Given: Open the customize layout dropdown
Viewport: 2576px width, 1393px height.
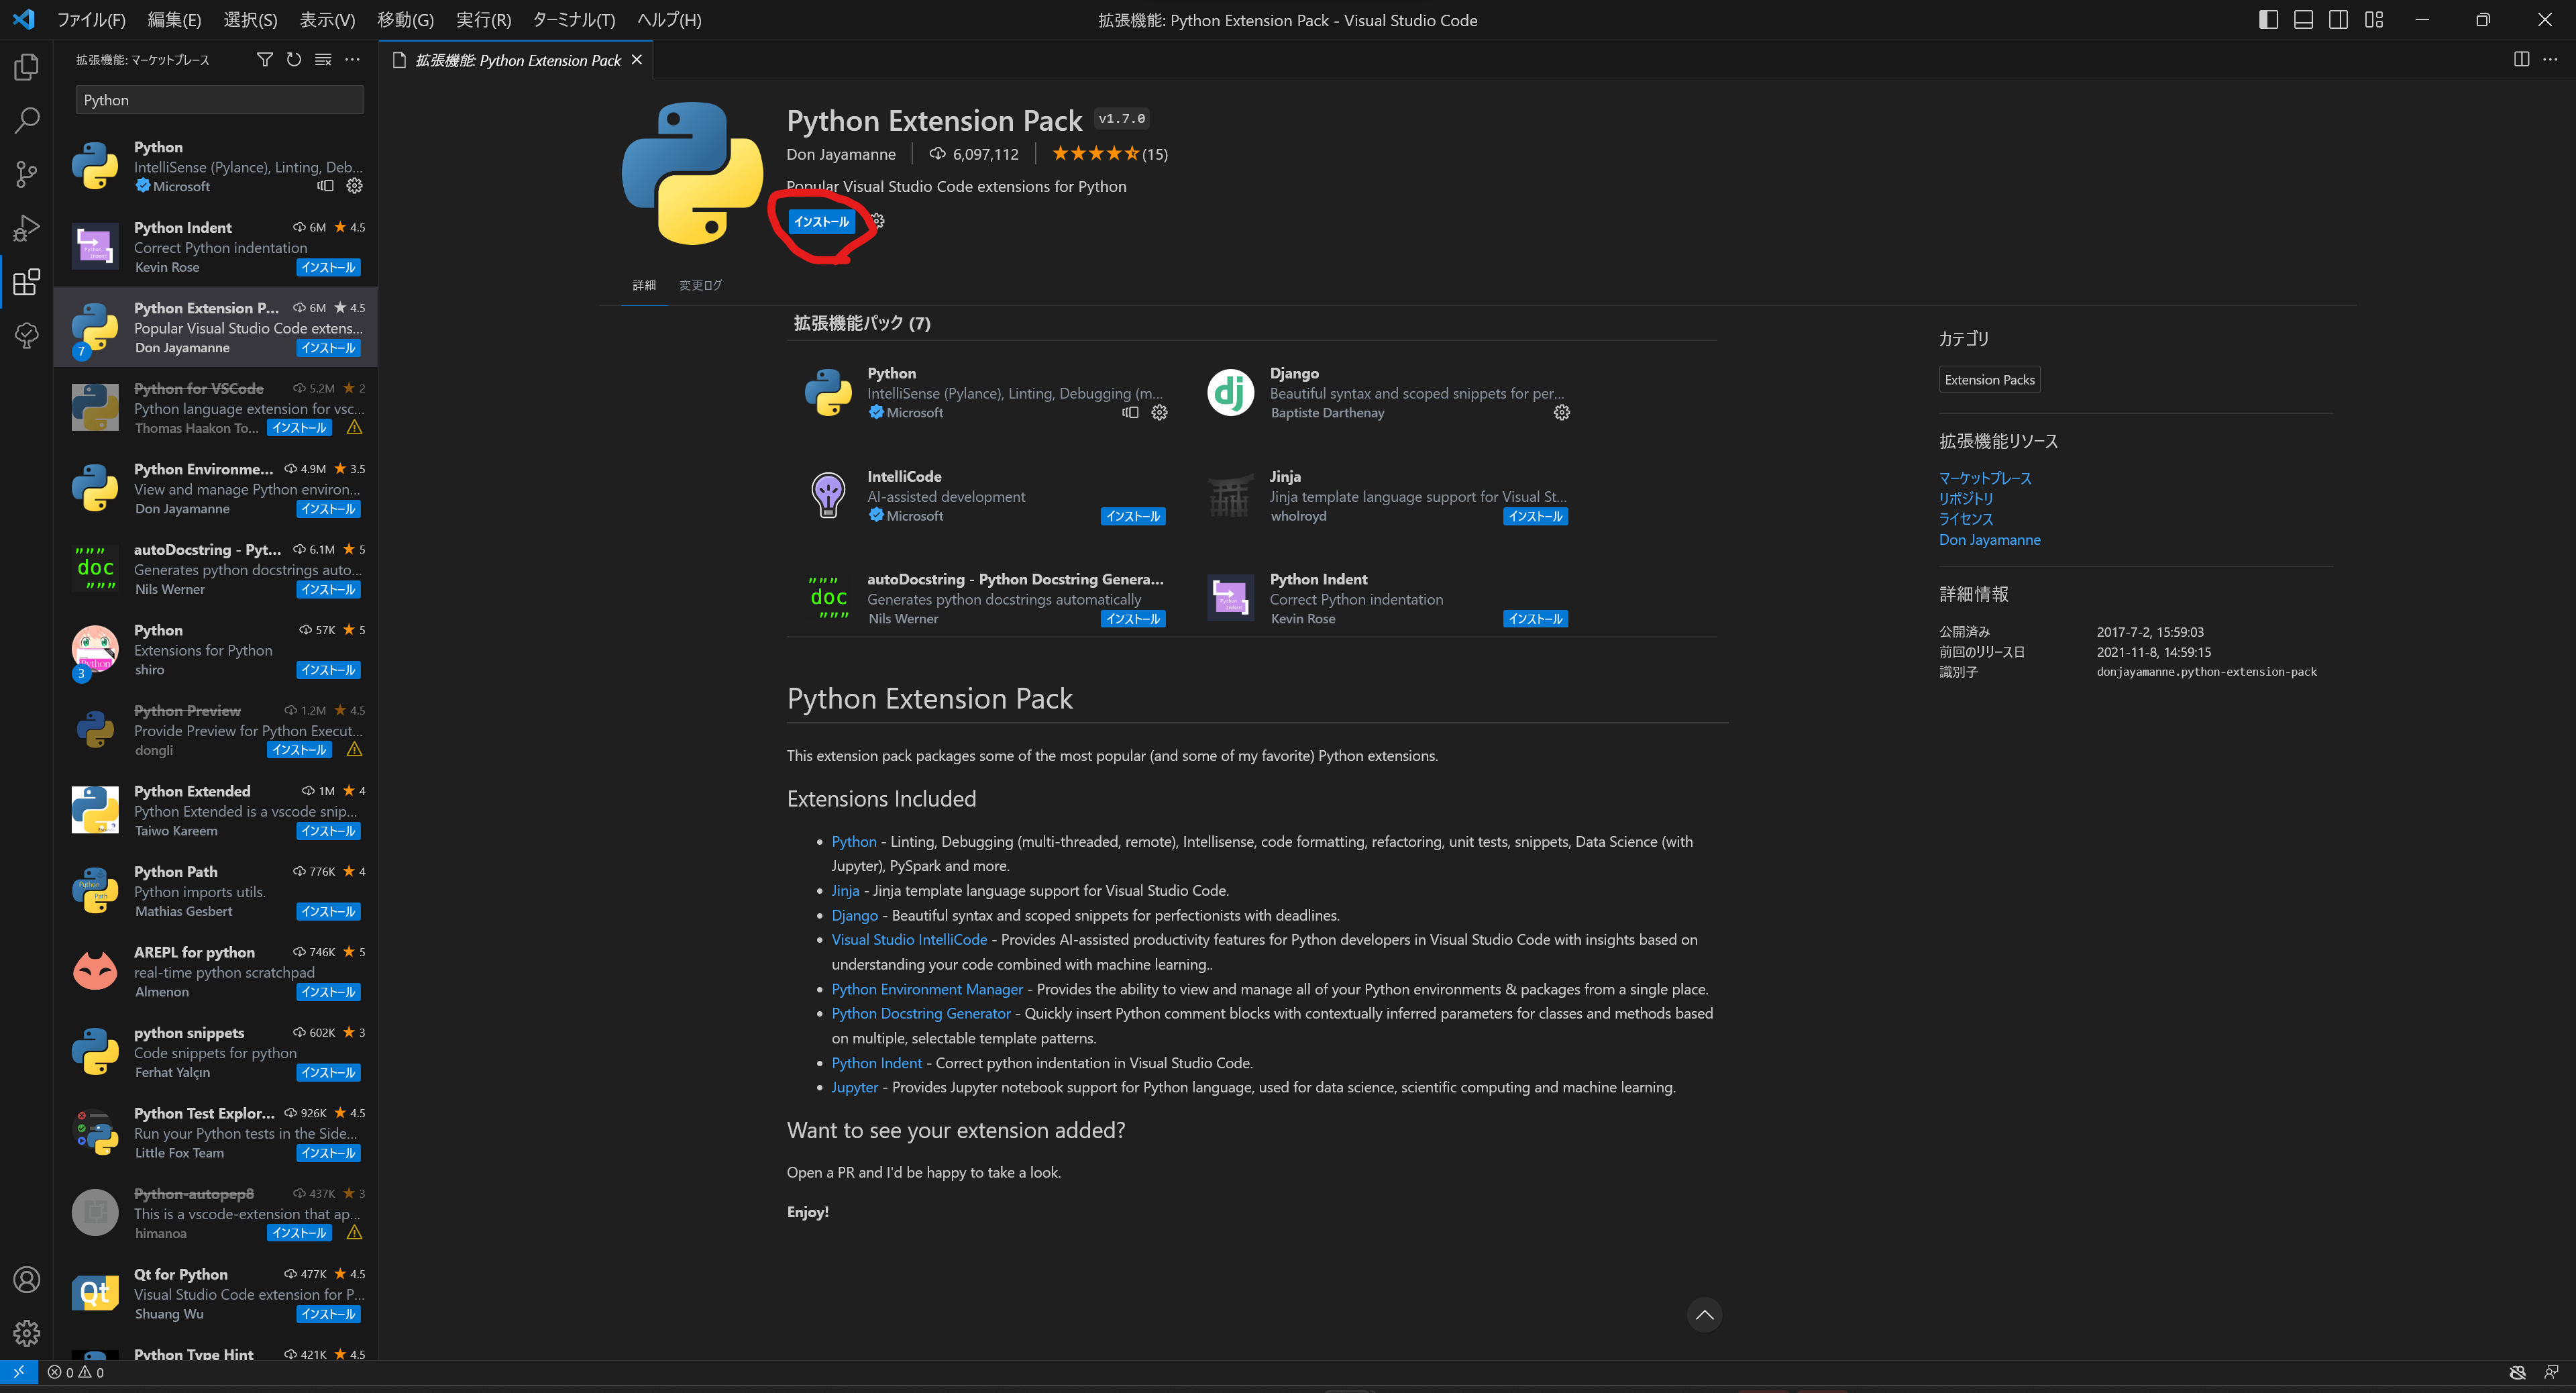Looking at the screenshot, I should (2374, 19).
